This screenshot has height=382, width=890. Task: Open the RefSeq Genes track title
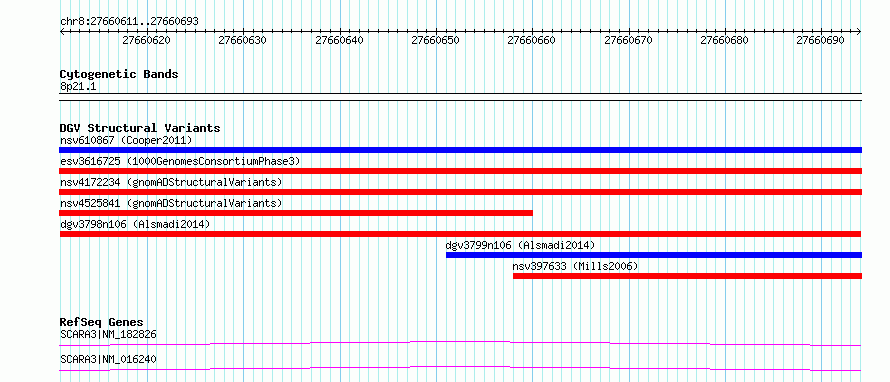[x=102, y=322]
